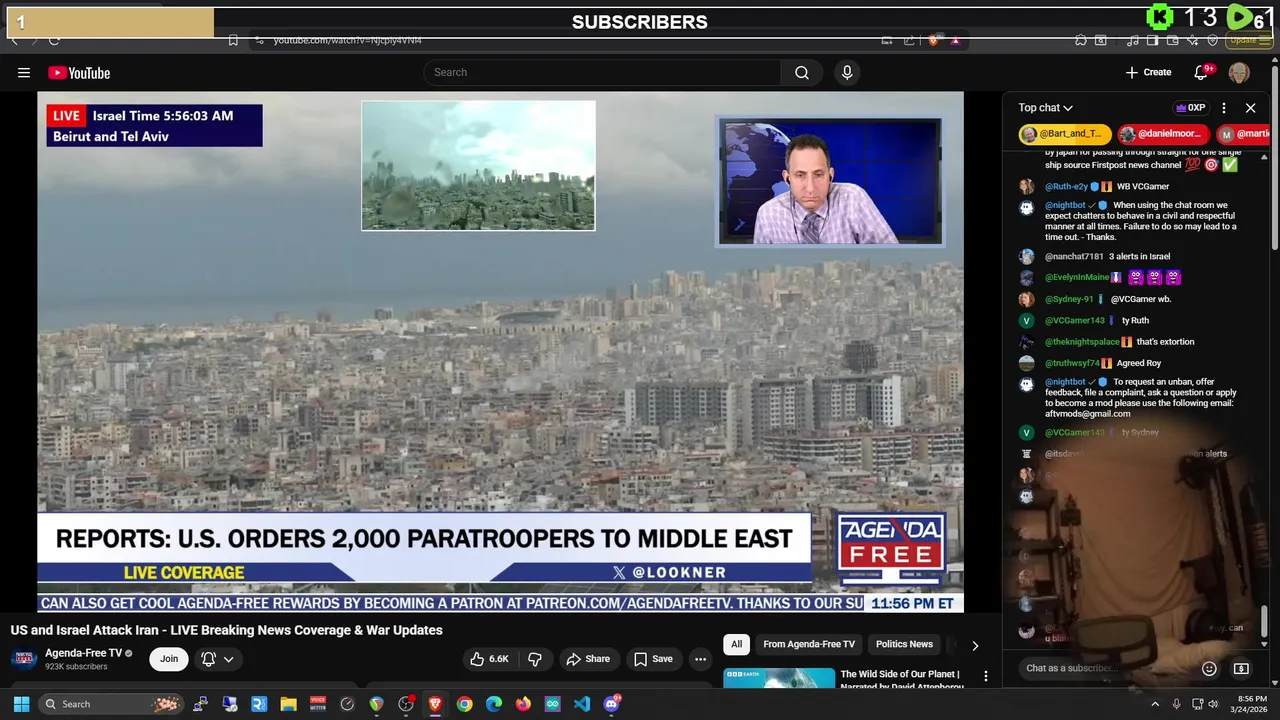This screenshot has width=1280, height=720.
Task: Show the next related-video filter chips
Action: click(975, 645)
